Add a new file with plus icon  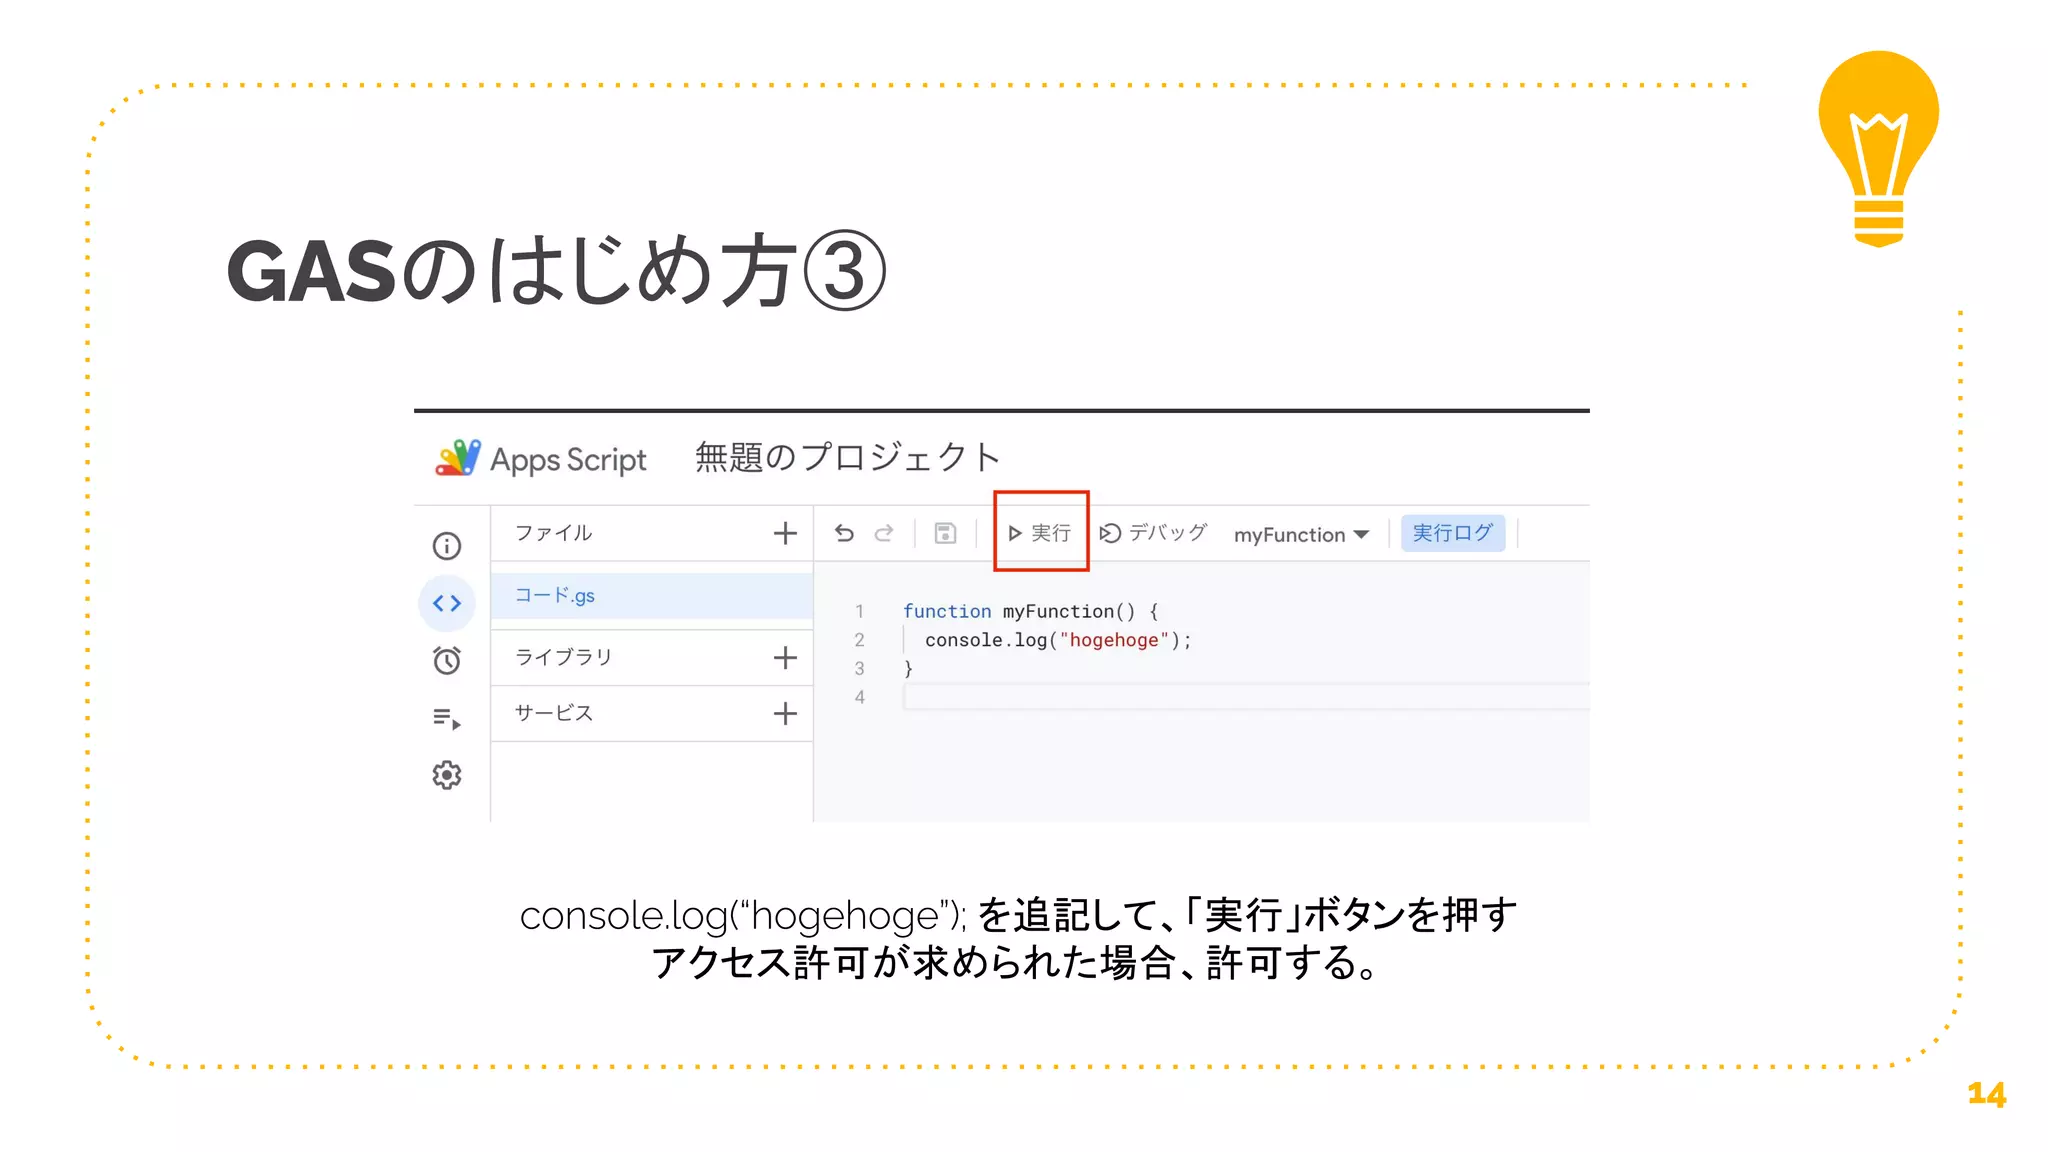(x=785, y=533)
